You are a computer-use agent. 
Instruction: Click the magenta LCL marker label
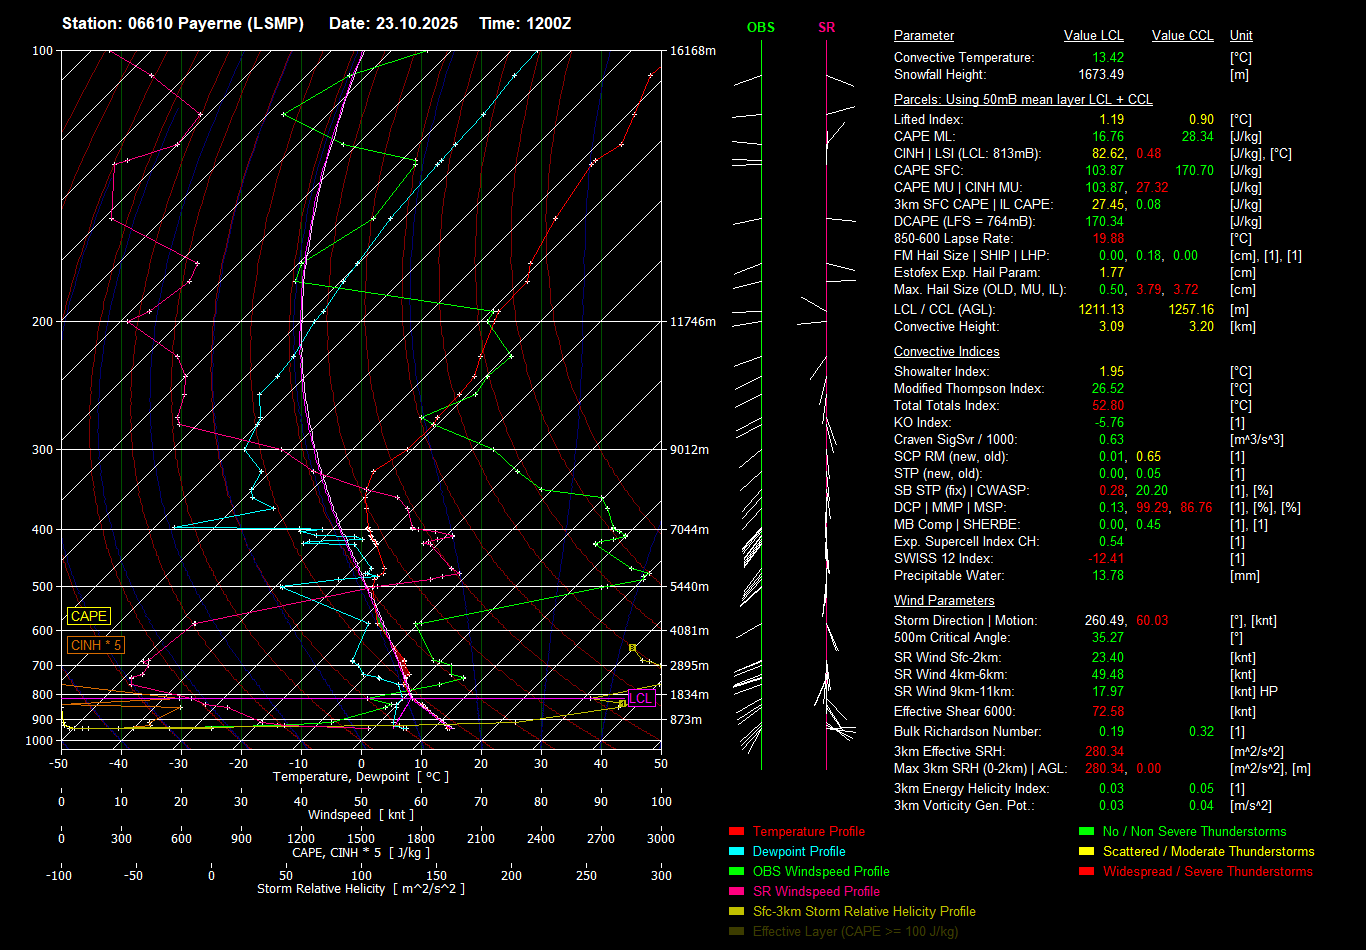pos(640,698)
